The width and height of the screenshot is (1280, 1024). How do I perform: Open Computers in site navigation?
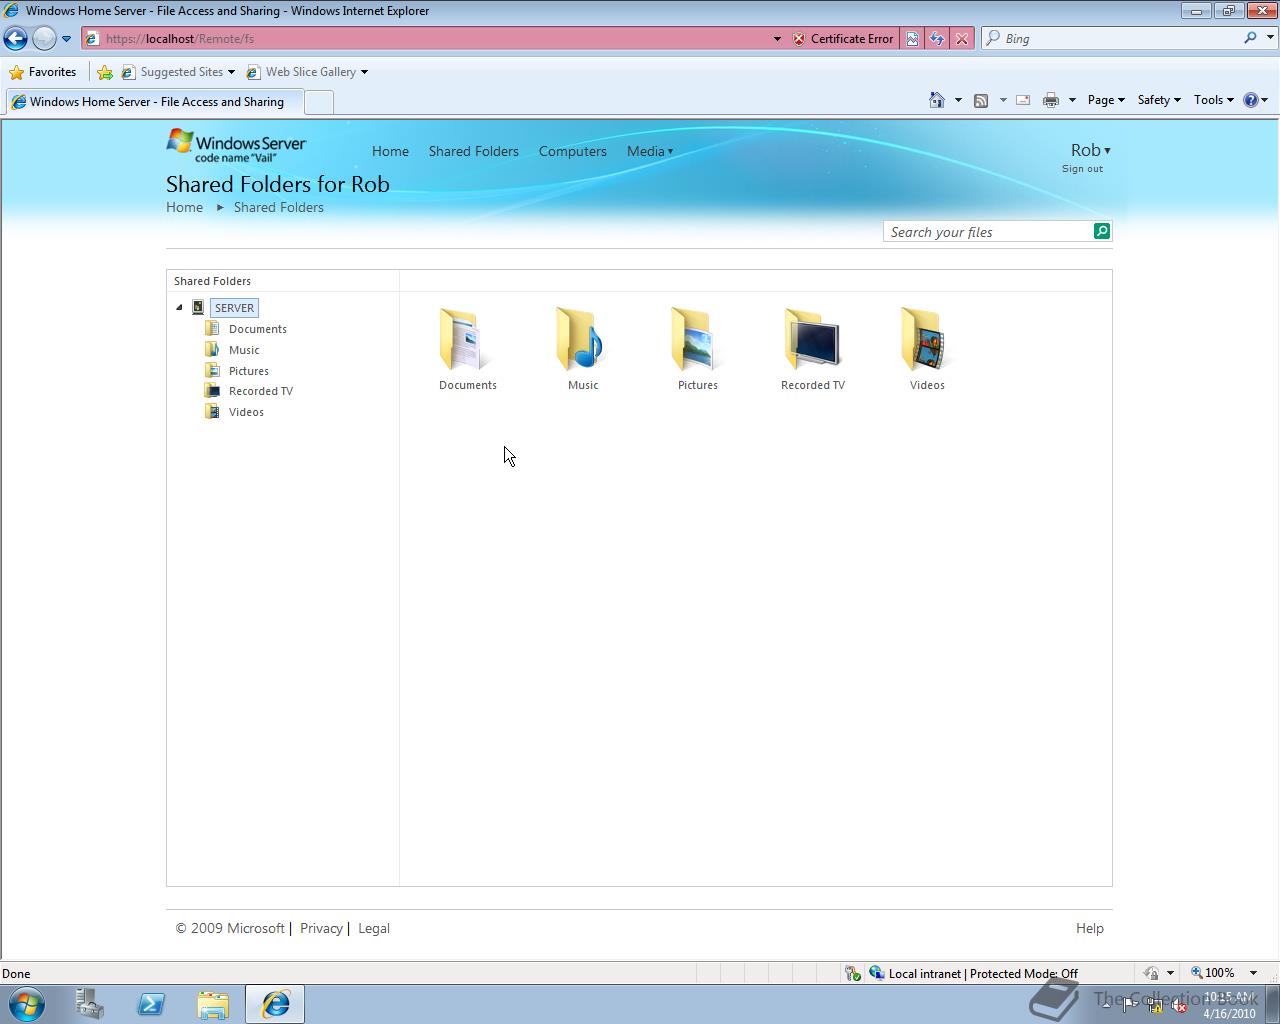[x=573, y=151]
